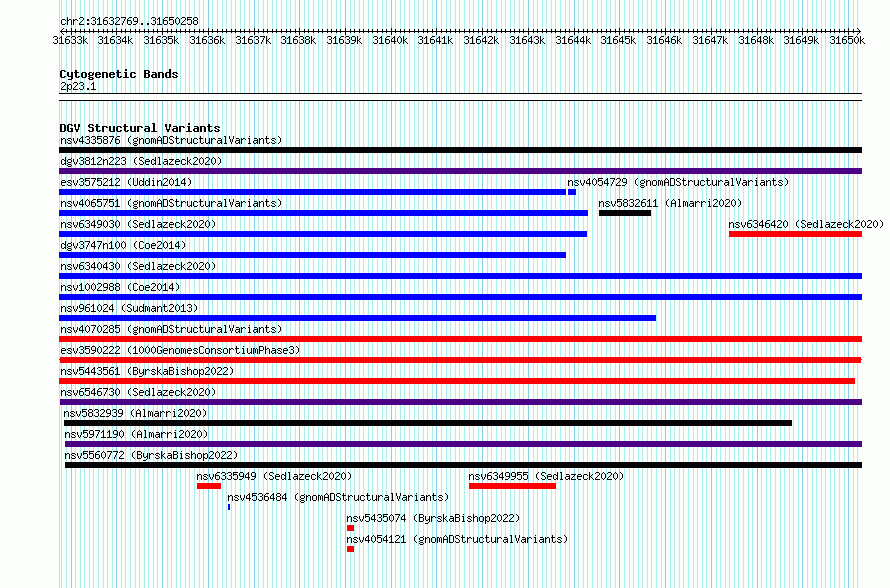
Task: Open the nsv4065751 gnomAD label
Action: [171, 203]
